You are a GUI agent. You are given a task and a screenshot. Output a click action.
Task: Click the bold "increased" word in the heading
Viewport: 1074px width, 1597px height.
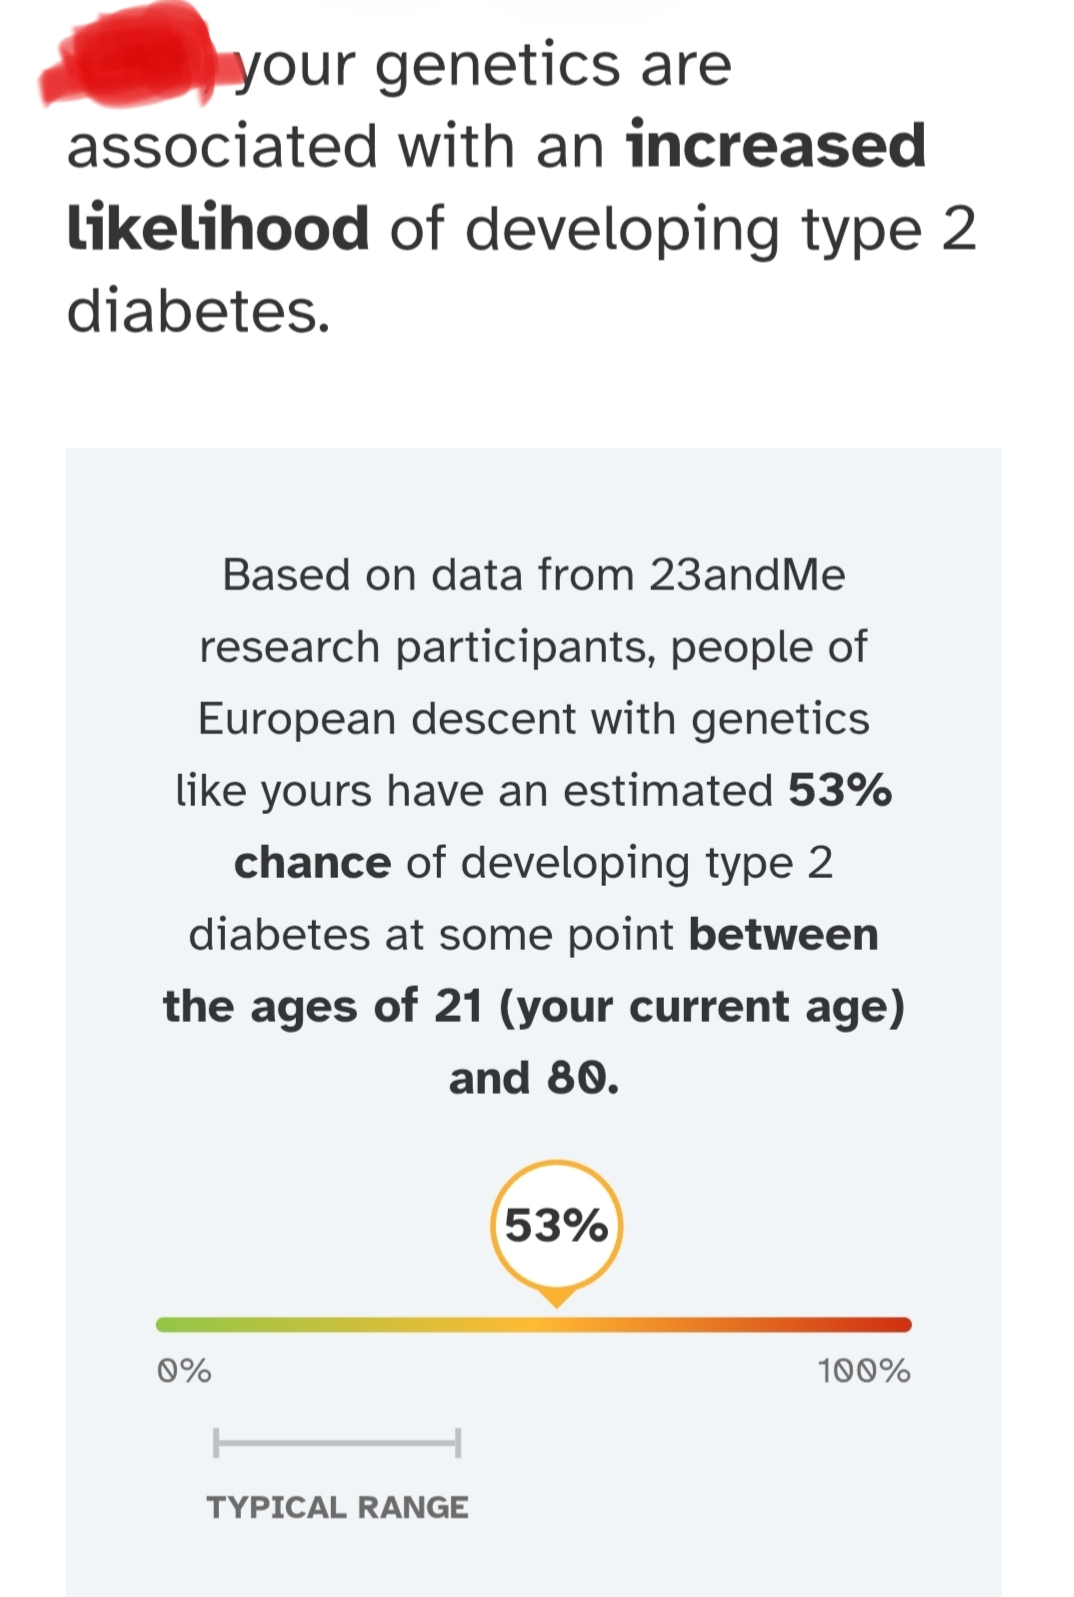coord(776,146)
